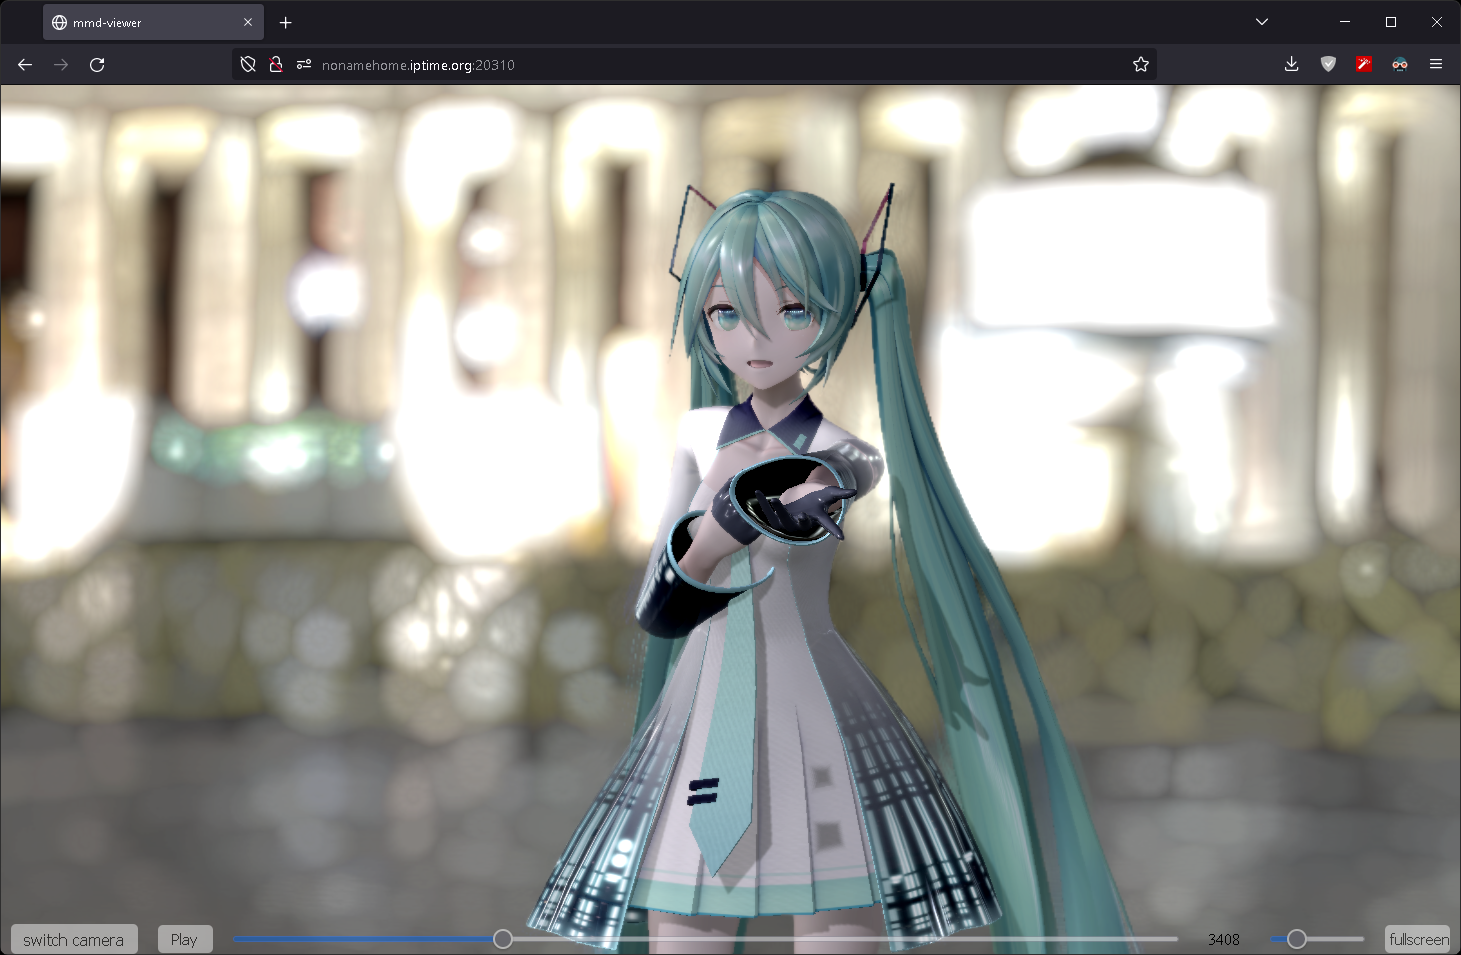Click the switch camera button

pos(74,940)
